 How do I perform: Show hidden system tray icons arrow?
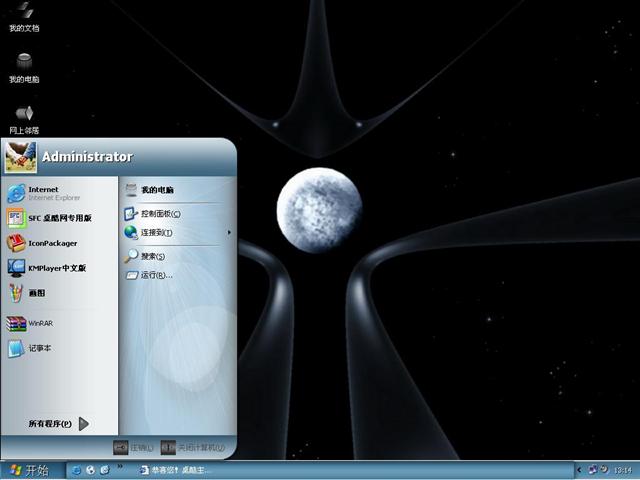[x=579, y=470]
